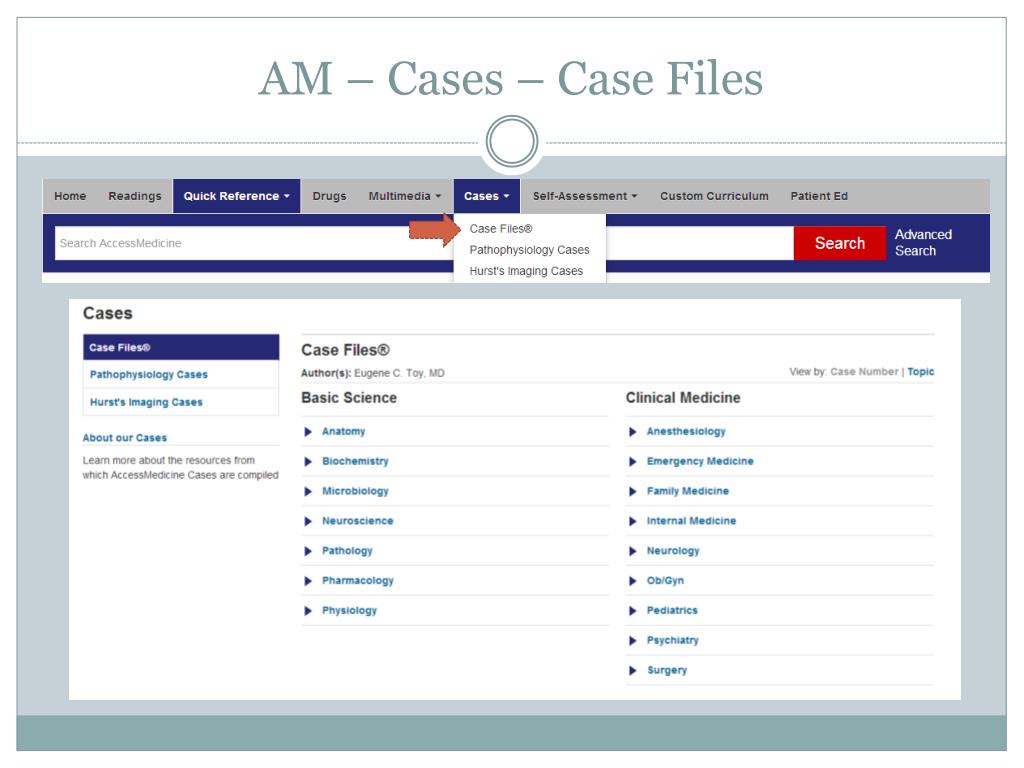Open the Pharmacology case link
The image size is (1024, 768).
[358, 581]
